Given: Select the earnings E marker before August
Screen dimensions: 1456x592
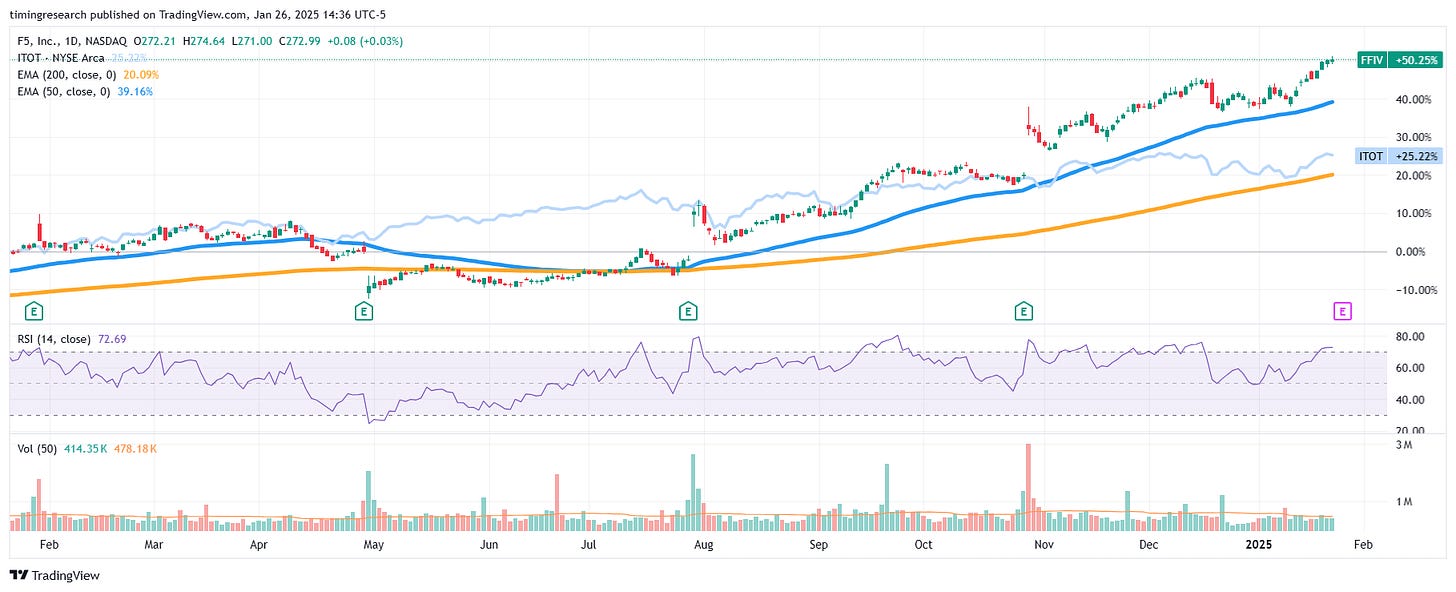Looking at the screenshot, I should (x=688, y=311).
